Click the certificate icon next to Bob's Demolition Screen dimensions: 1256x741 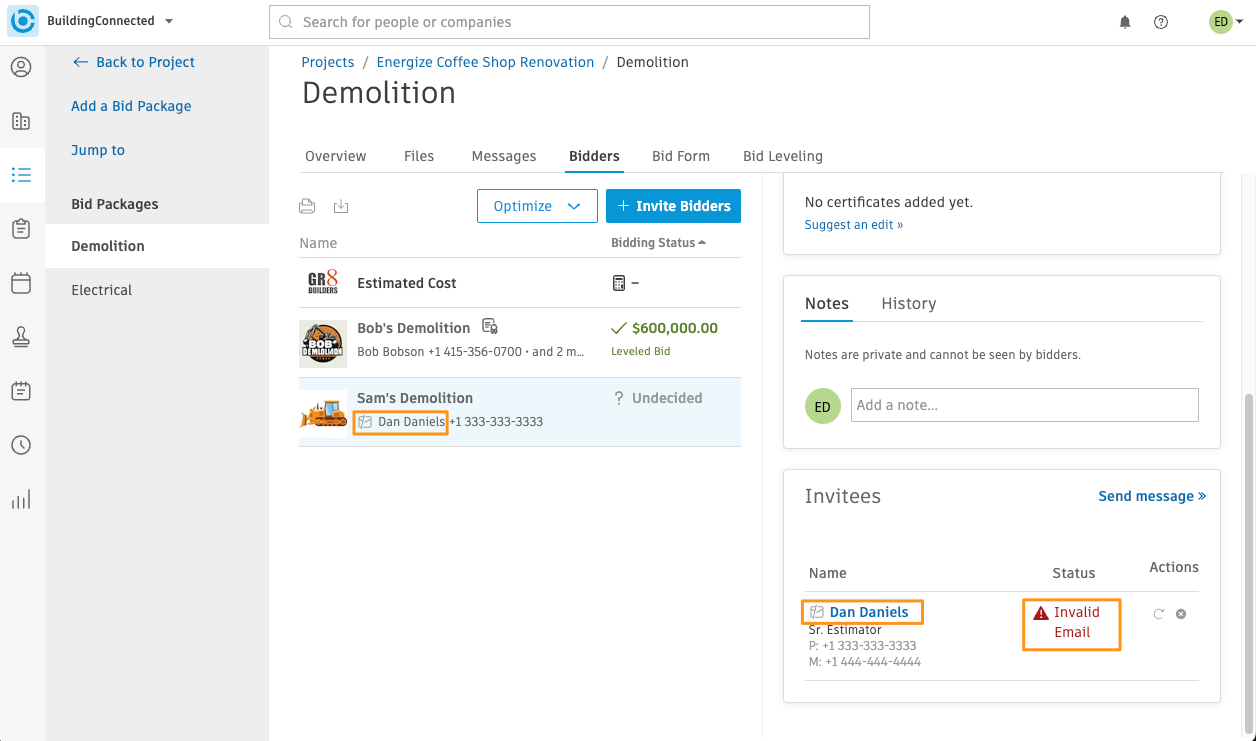[490, 327]
